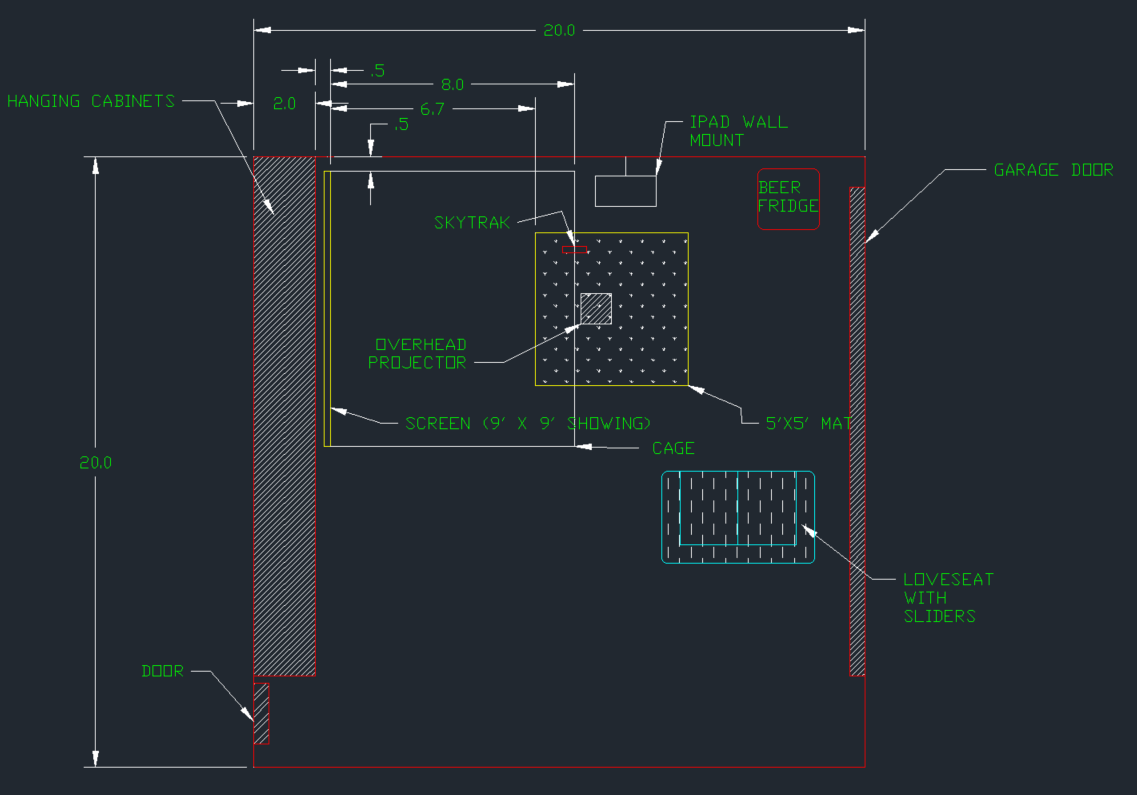Click the left 20.0 height dimension
Viewport: 1137px width, 795px height.
(x=96, y=462)
